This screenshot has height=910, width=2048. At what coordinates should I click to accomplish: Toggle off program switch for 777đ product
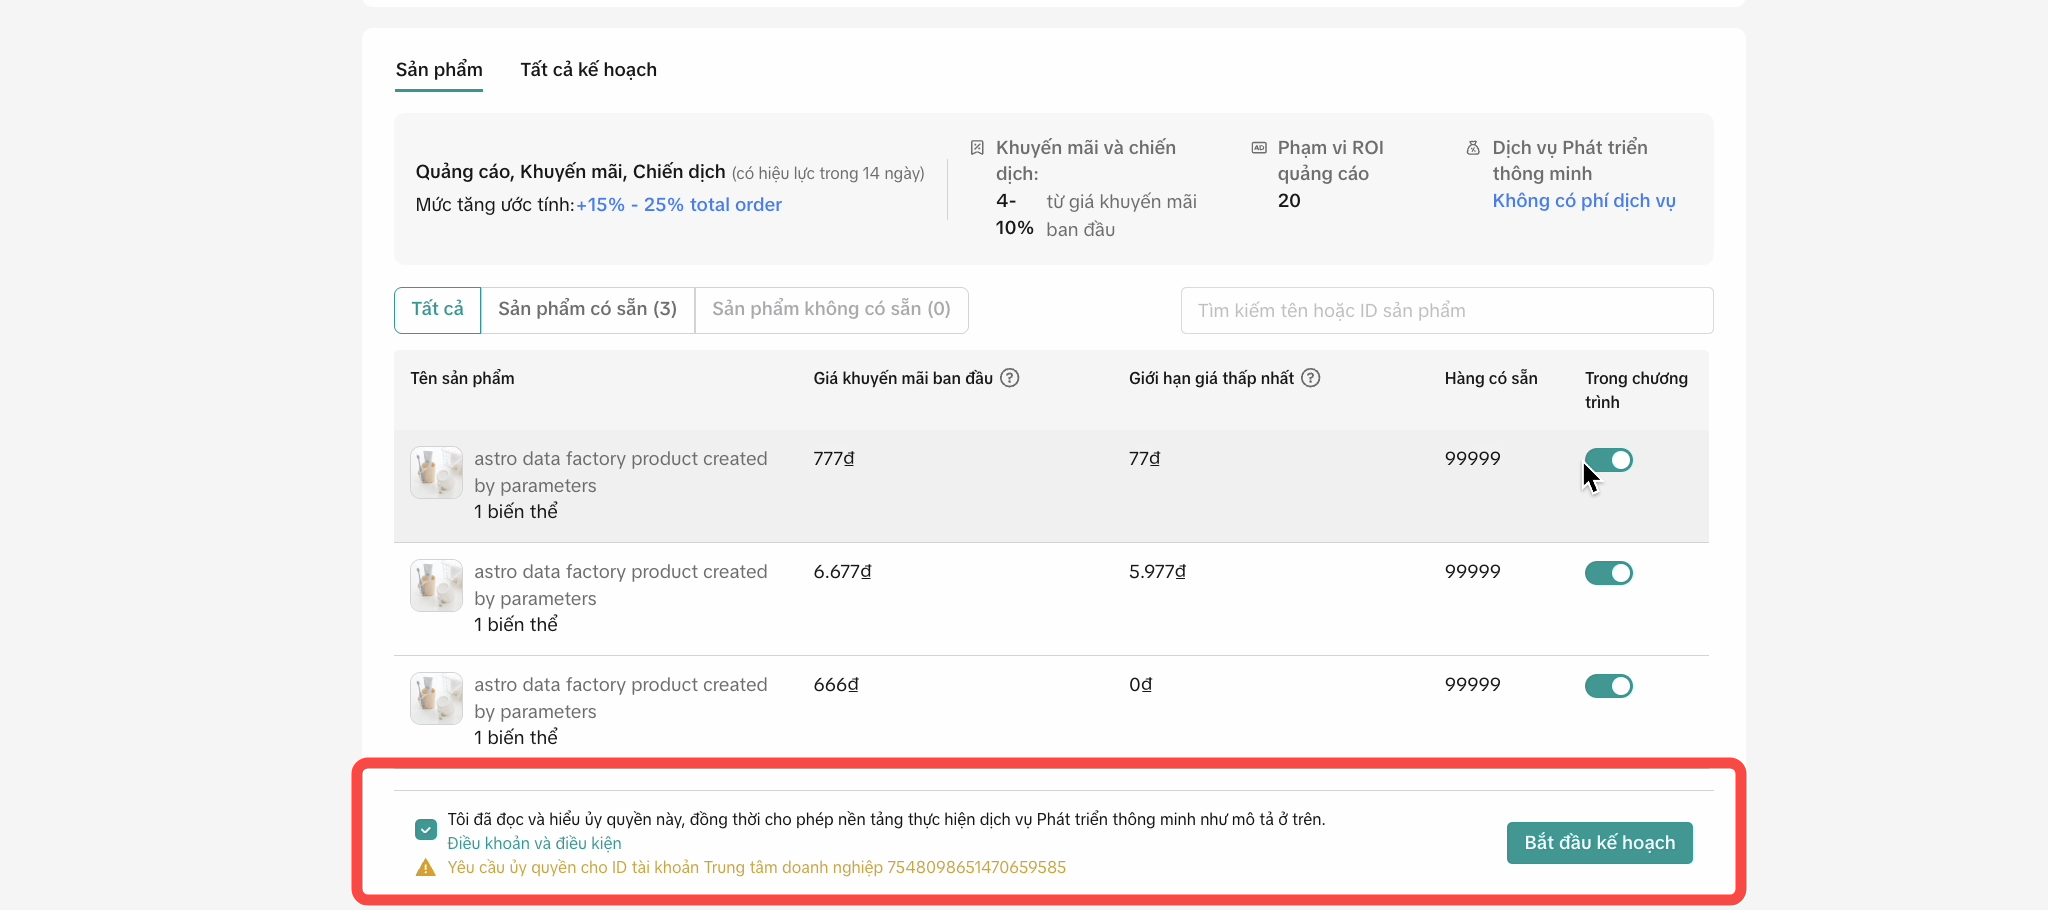click(x=1608, y=460)
